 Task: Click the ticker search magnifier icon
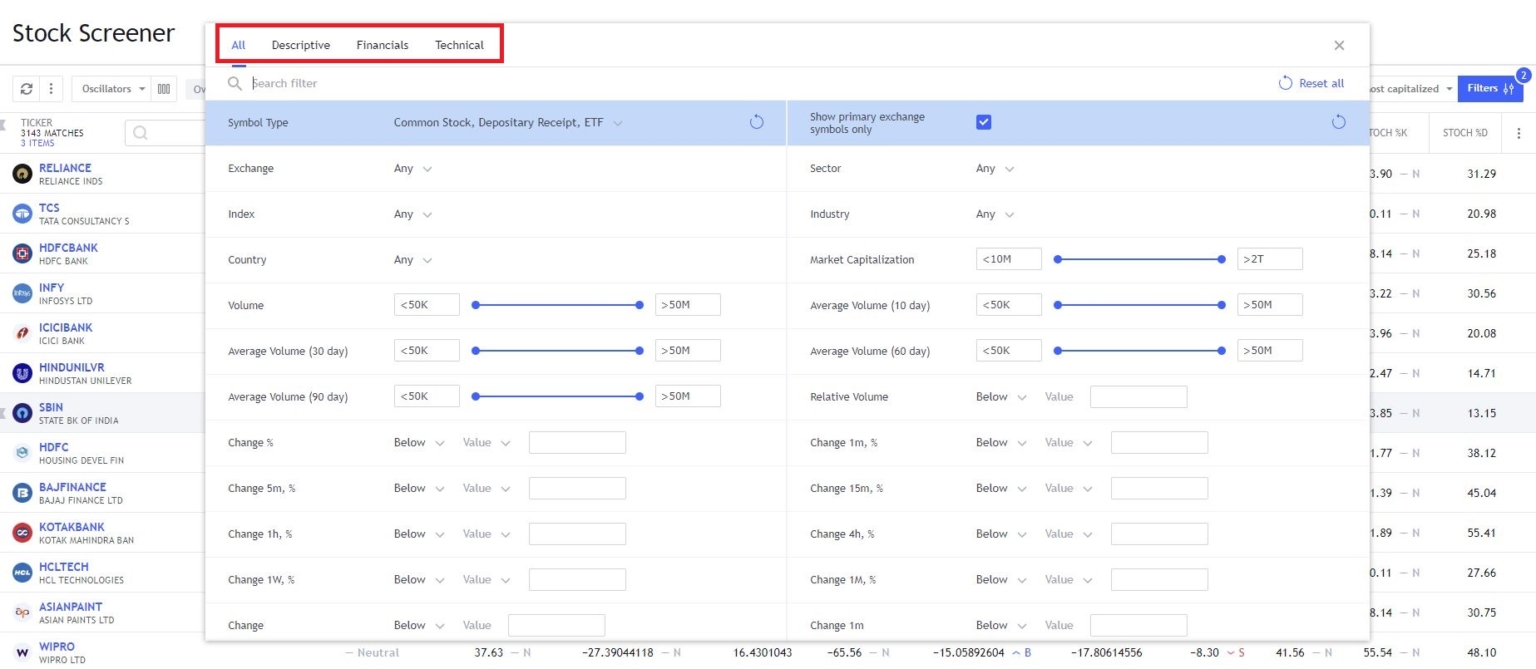(141, 133)
